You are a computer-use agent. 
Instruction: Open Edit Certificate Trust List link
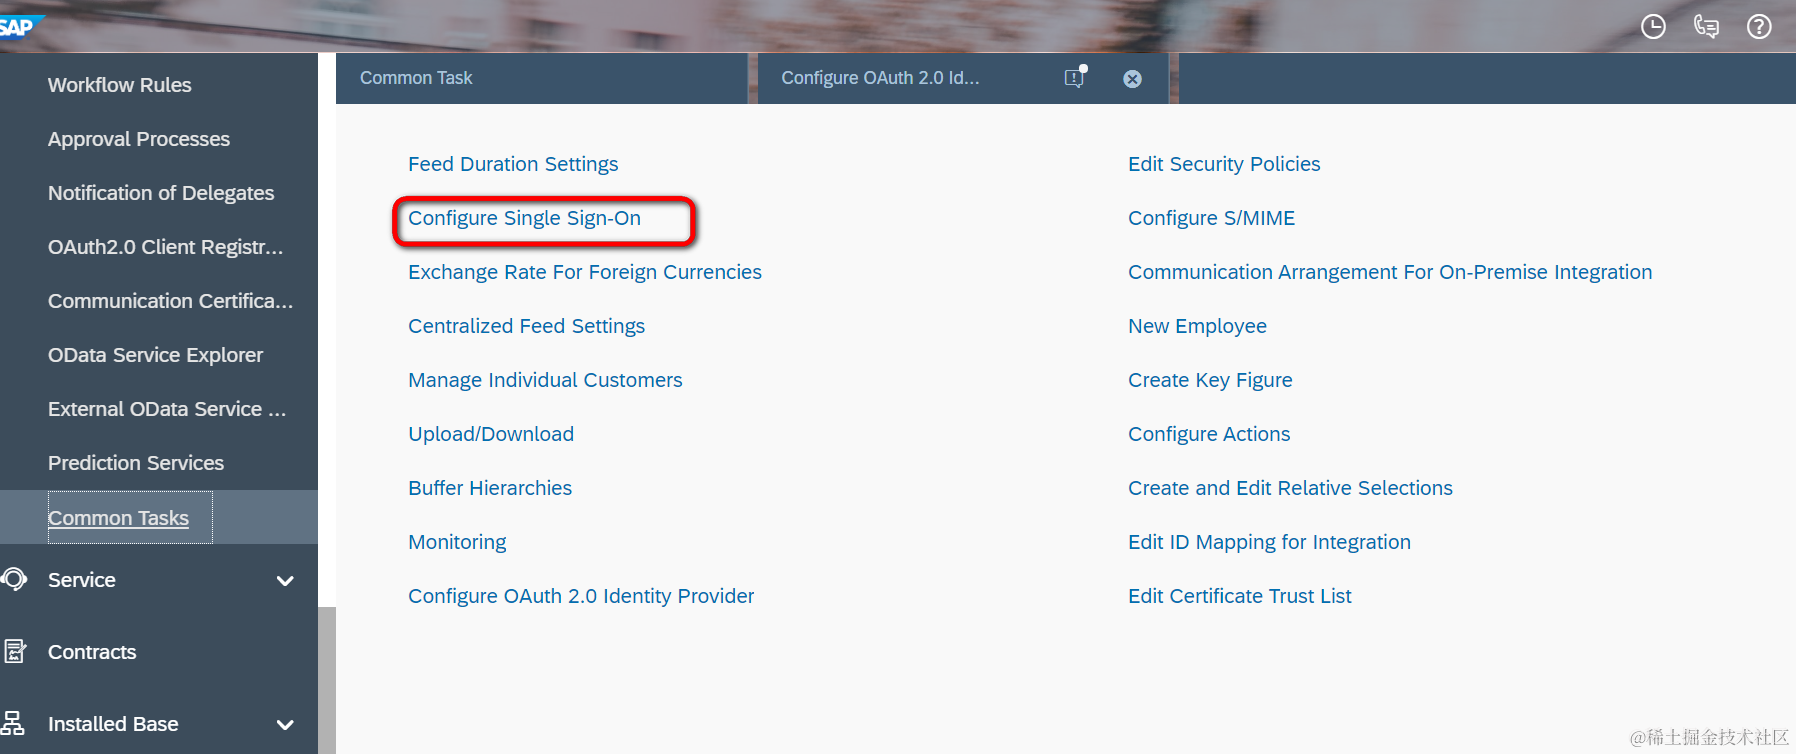tap(1239, 596)
